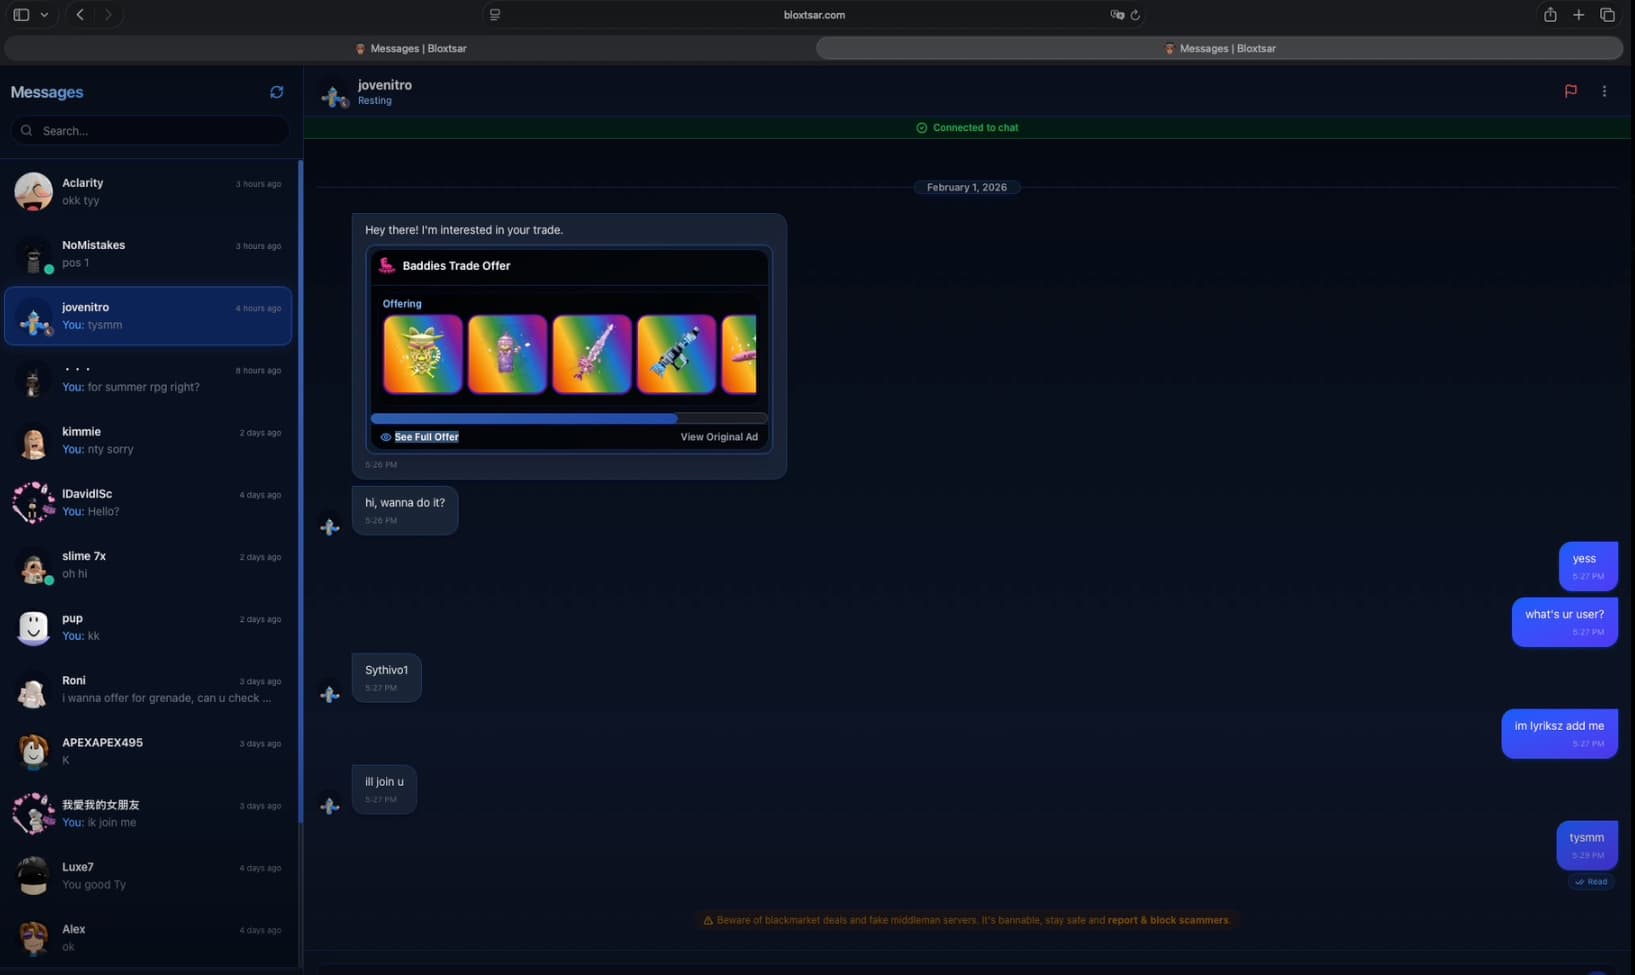The width and height of the screenshot is (1635, 975).
Task: Click the 'Sythivo1' message bubble
Action: (387, 678)
